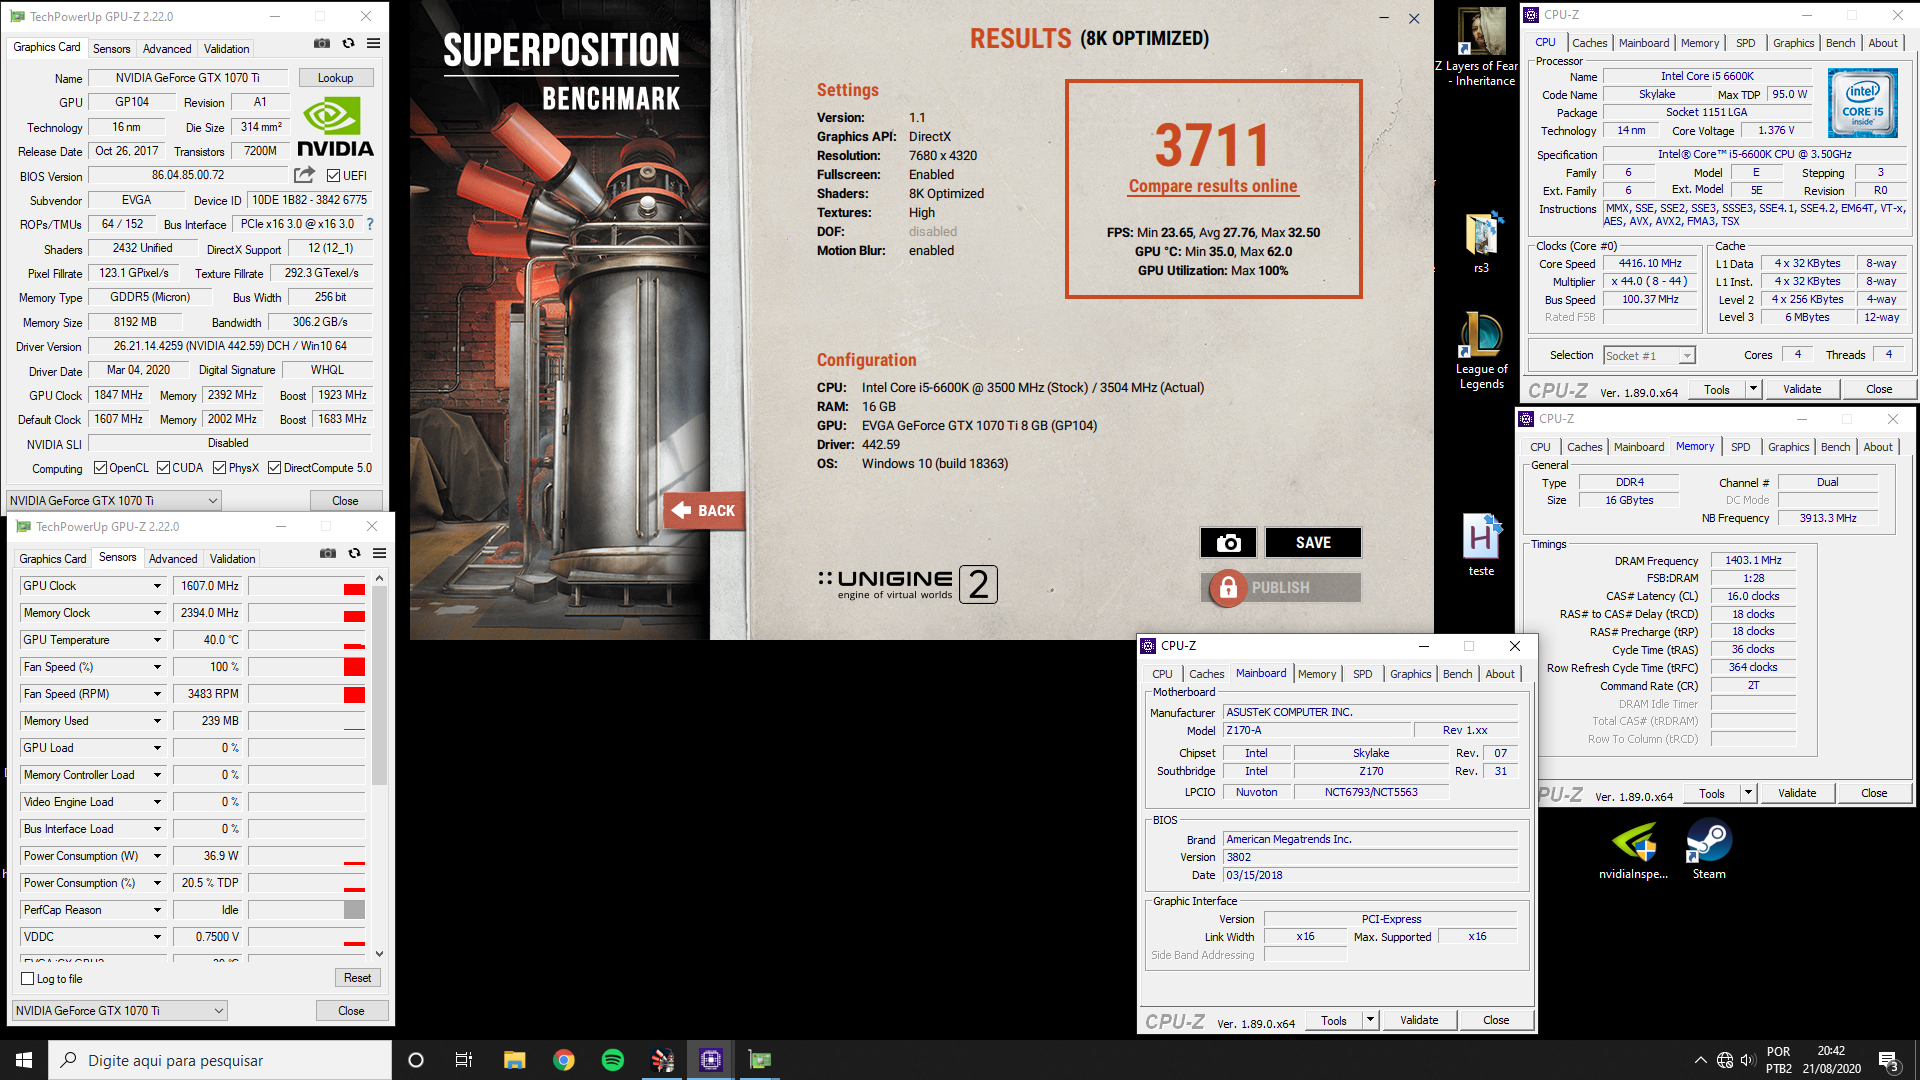Expand the GPU Clock sensor dropdown
Image resolution: width=1920 pixels, height=1080 pixels.
(157, 586)
